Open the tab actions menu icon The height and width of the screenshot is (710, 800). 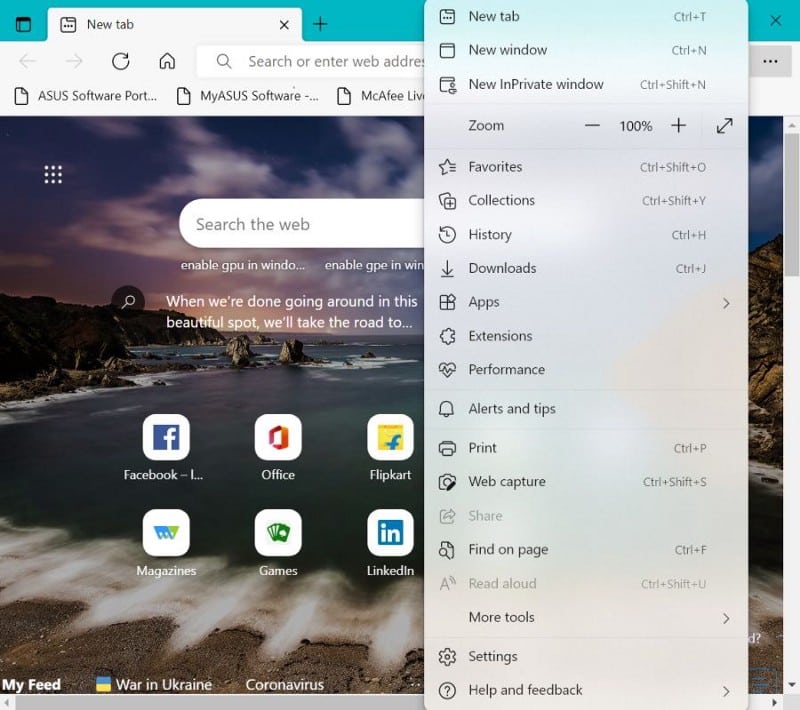pyautogui.click(x=23, y=24)
